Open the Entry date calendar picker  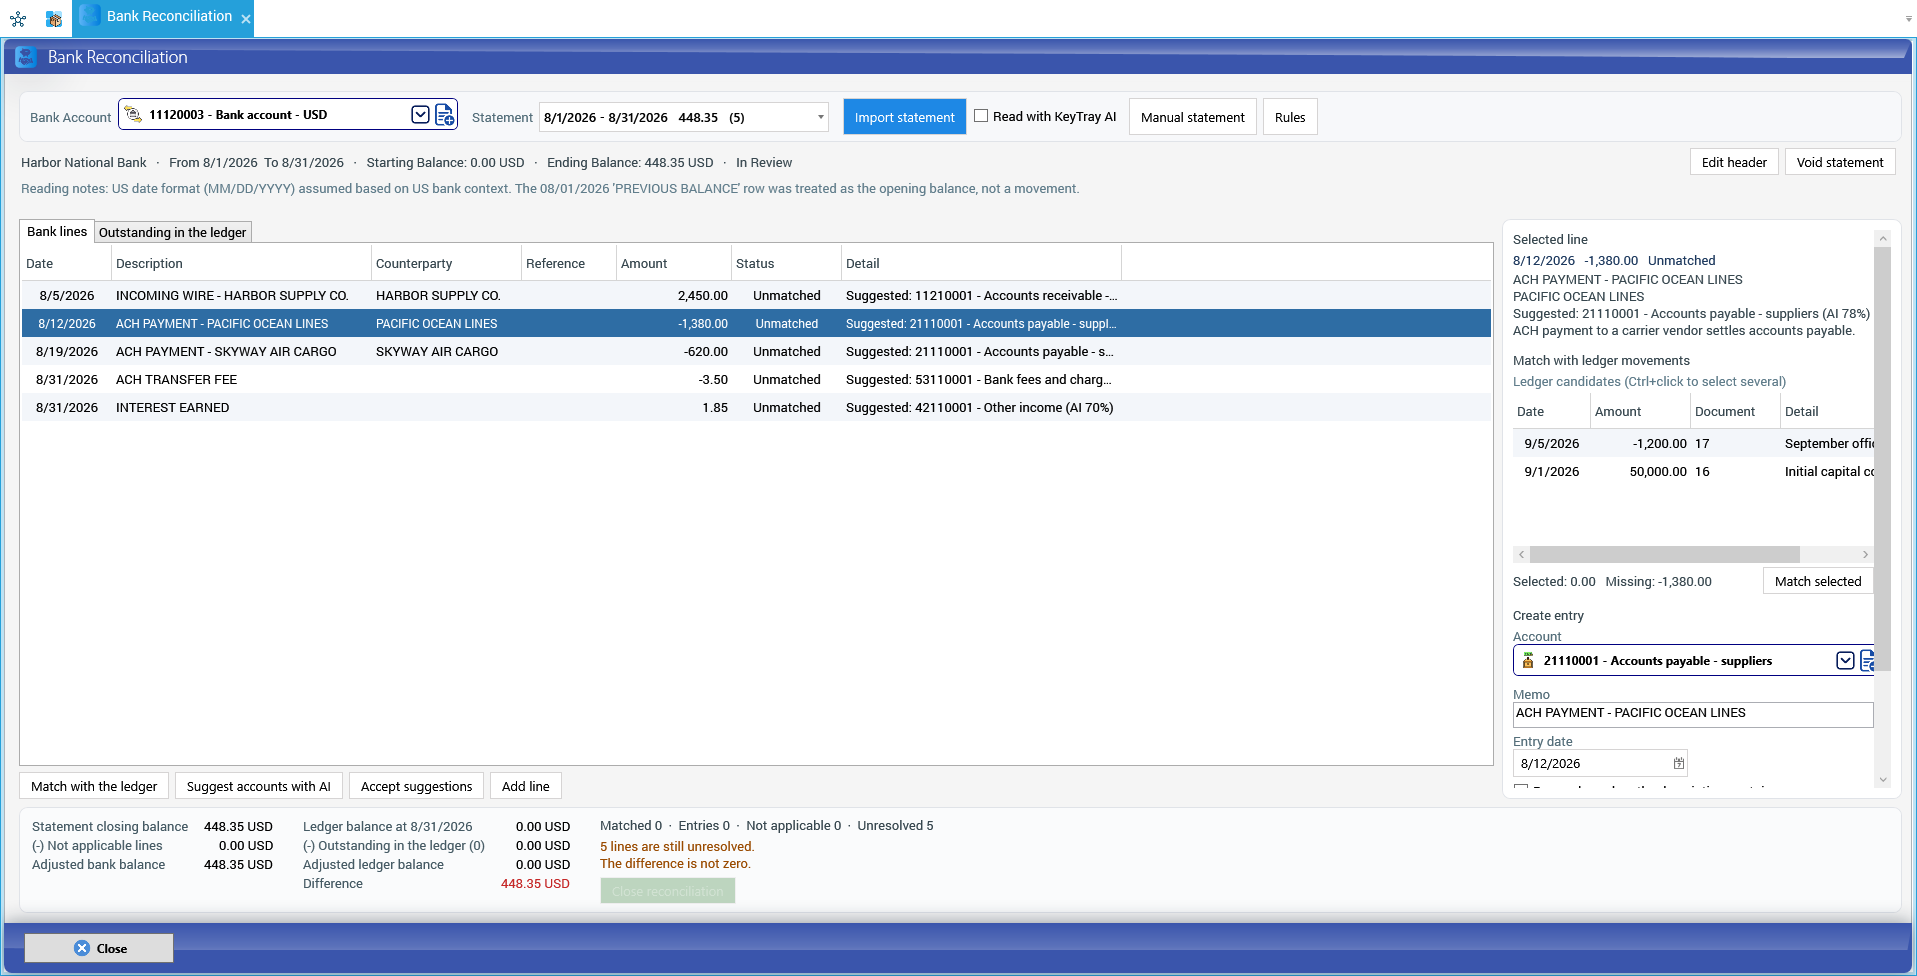(x=1678, y=763)
